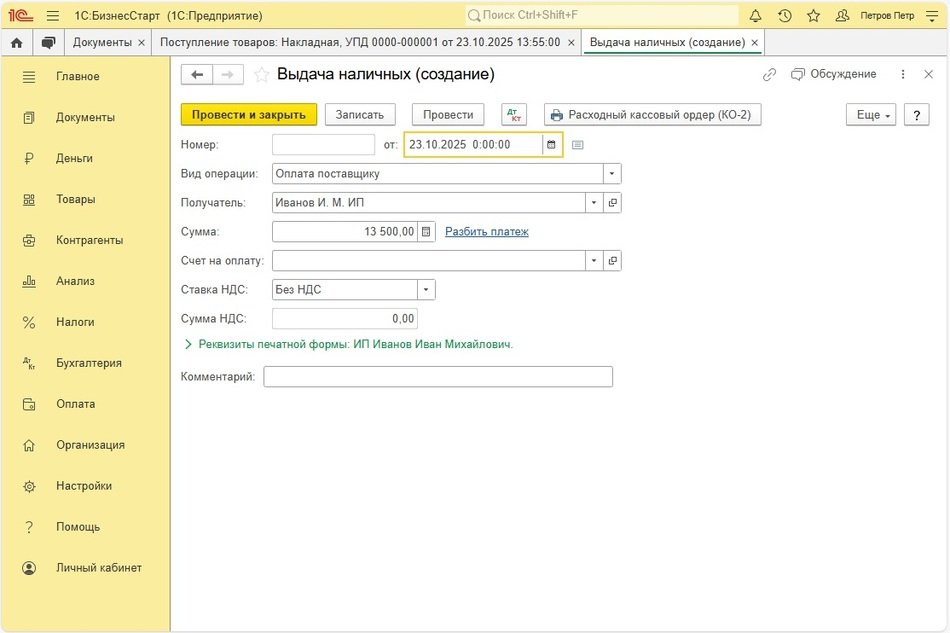950x633 pixels.
Task: Mark document as favorite with star
Action: coord(262,75)
